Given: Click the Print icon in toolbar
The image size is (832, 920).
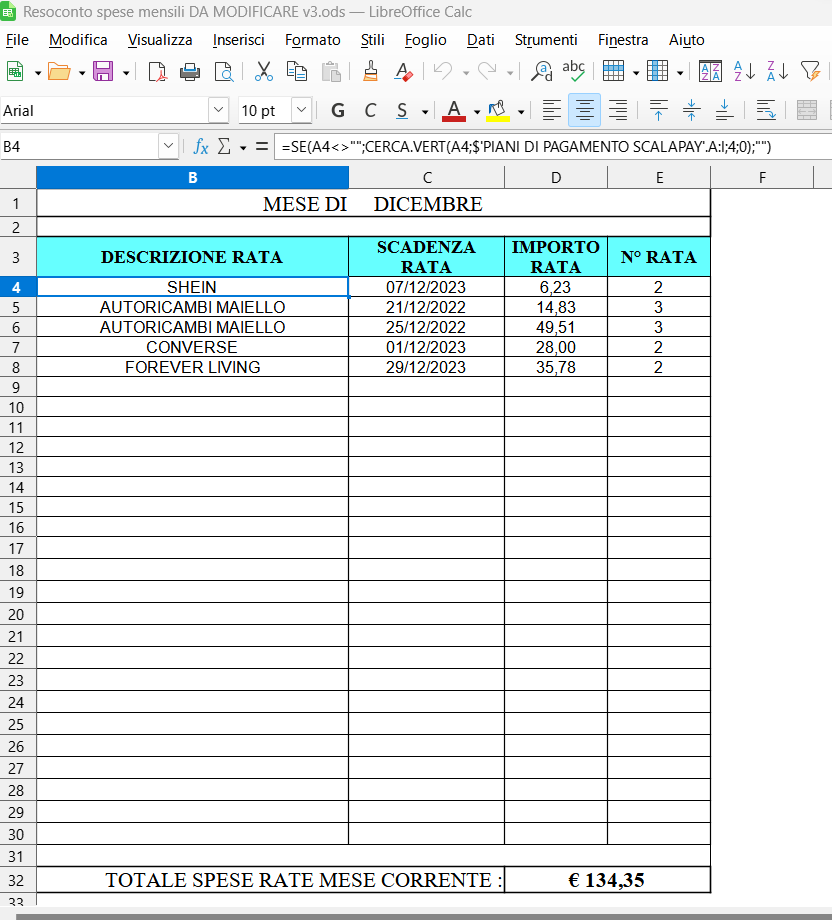Looking at the screenshot, I should point(190,72).
